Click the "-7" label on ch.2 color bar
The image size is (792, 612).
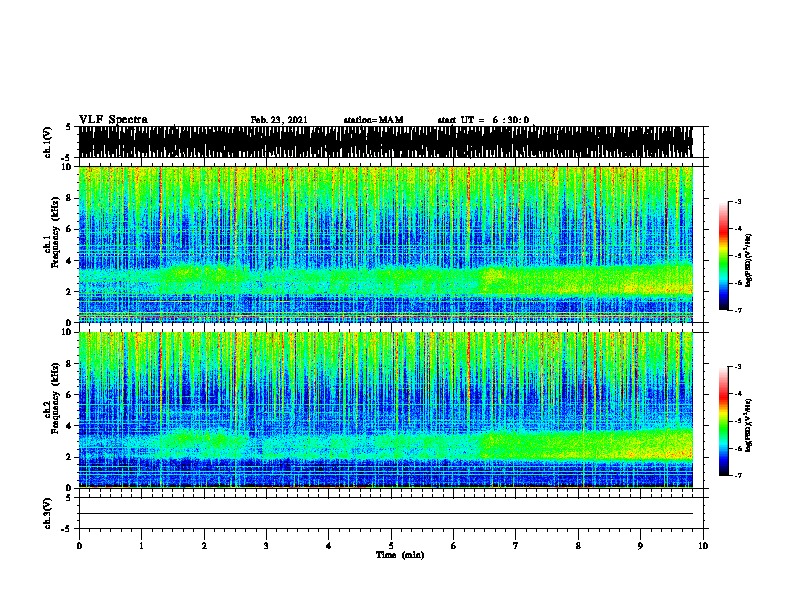tap(738, 475)
